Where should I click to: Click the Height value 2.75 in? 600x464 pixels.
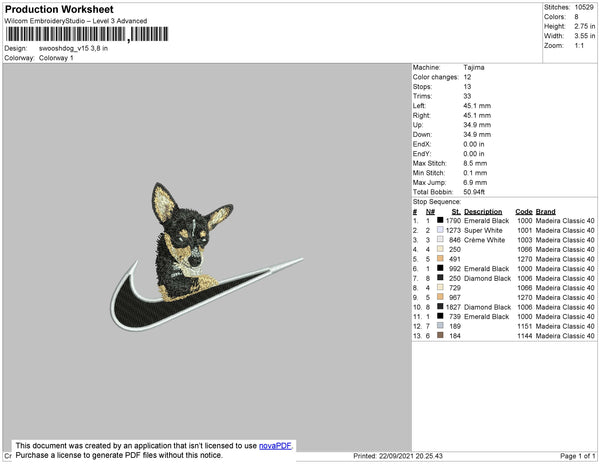tap(585, 26)
